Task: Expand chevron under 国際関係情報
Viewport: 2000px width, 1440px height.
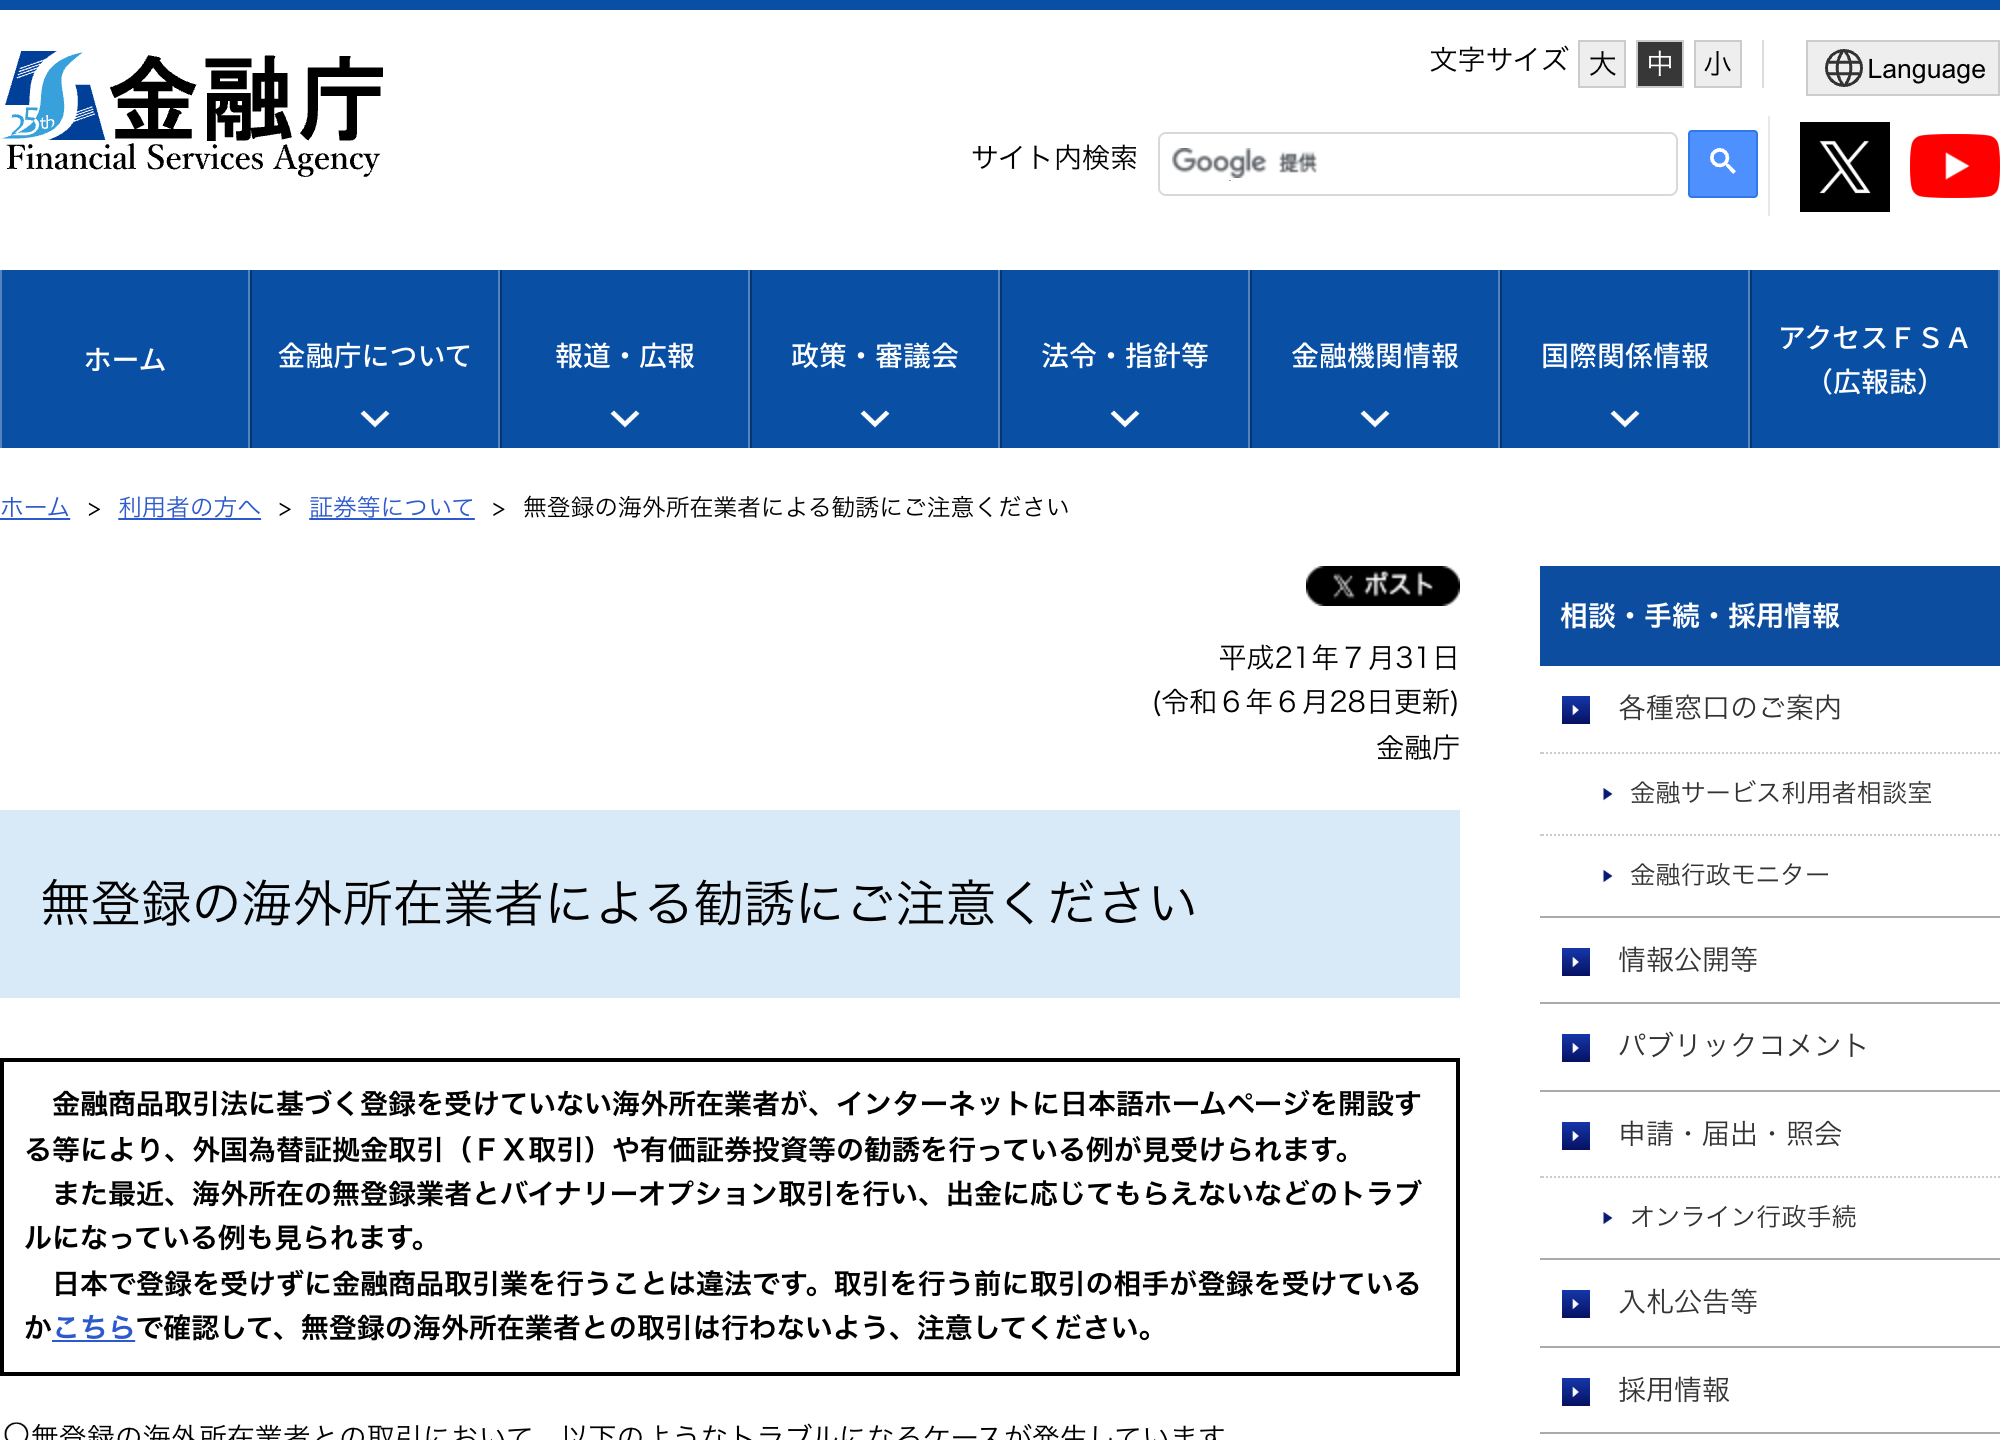Action: coord(1625,418)
